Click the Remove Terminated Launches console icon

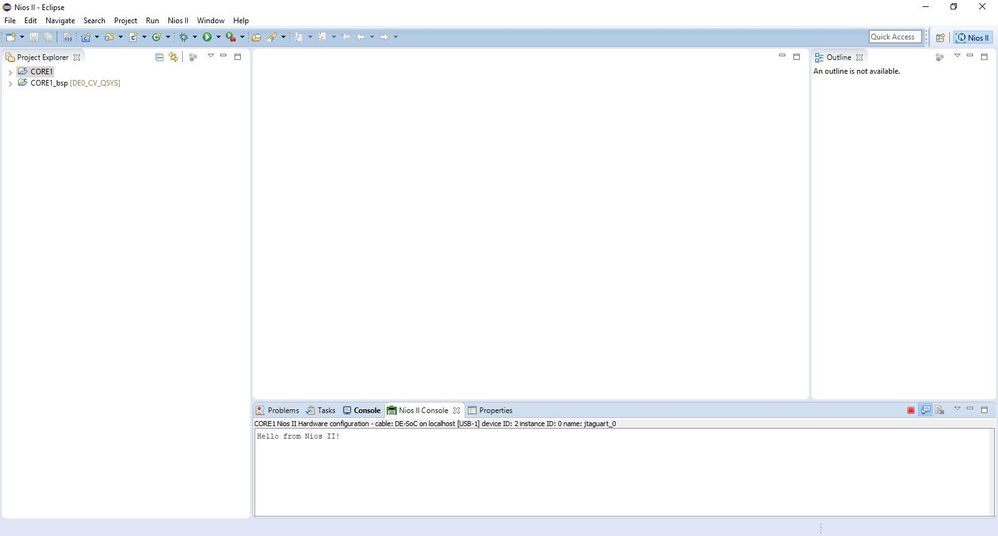coord(940,411)
